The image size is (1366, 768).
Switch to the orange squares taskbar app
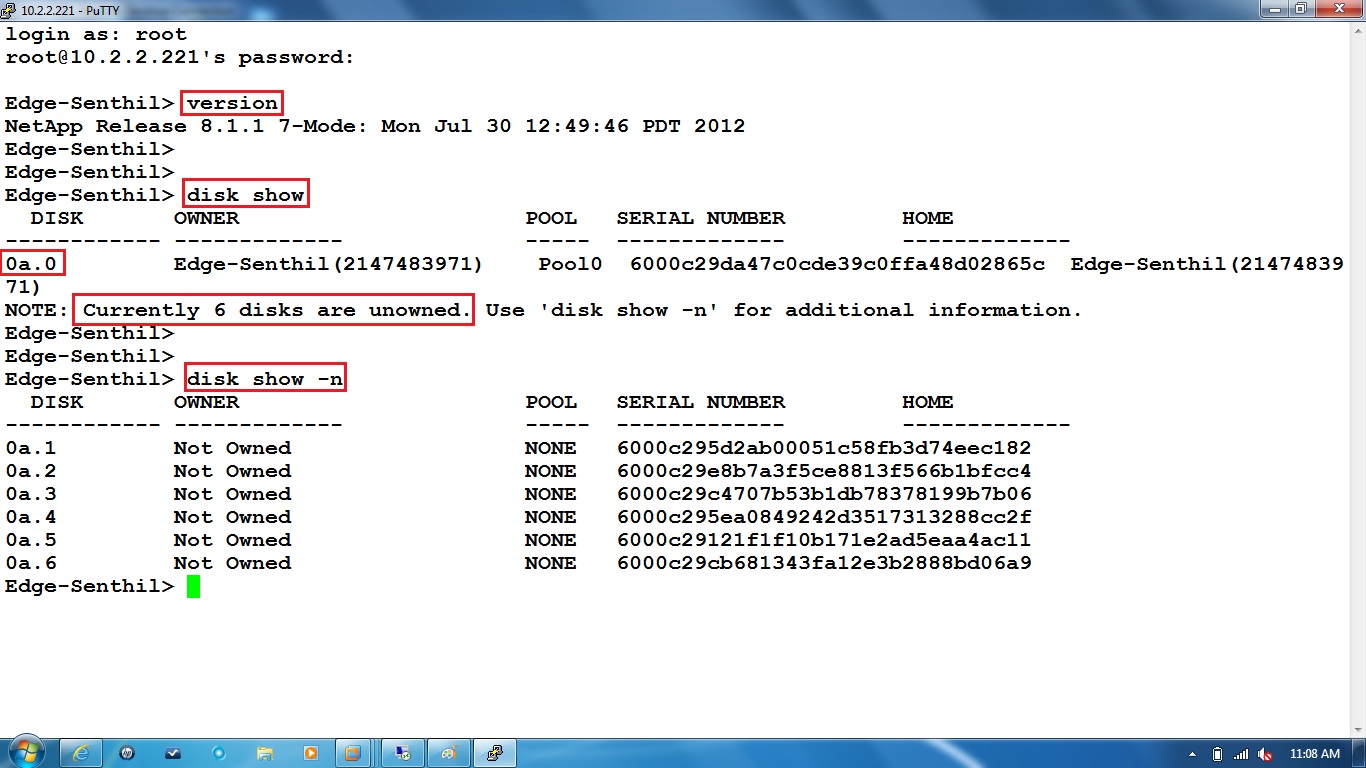[x=353, y=753]
